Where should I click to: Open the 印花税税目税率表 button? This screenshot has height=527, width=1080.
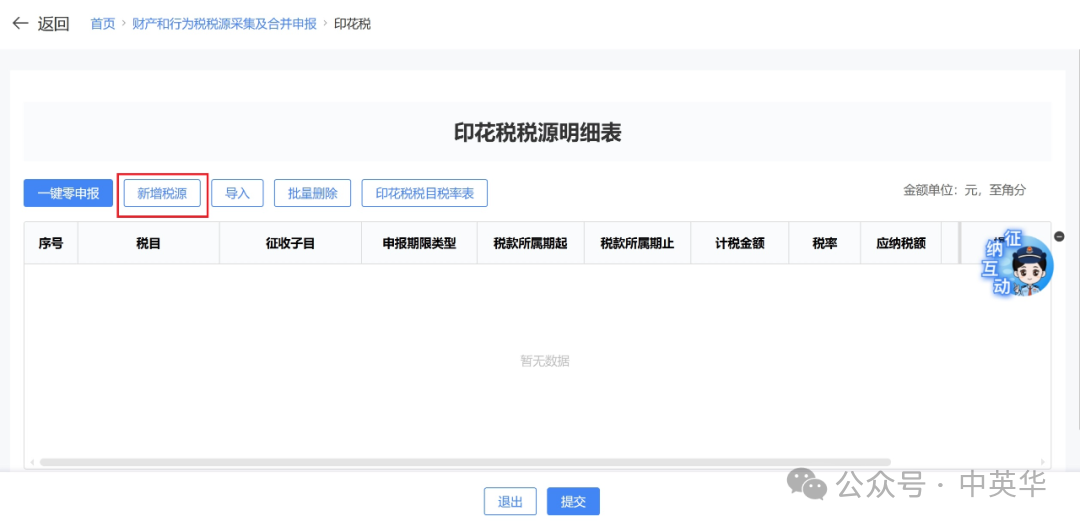click(424, 193)
